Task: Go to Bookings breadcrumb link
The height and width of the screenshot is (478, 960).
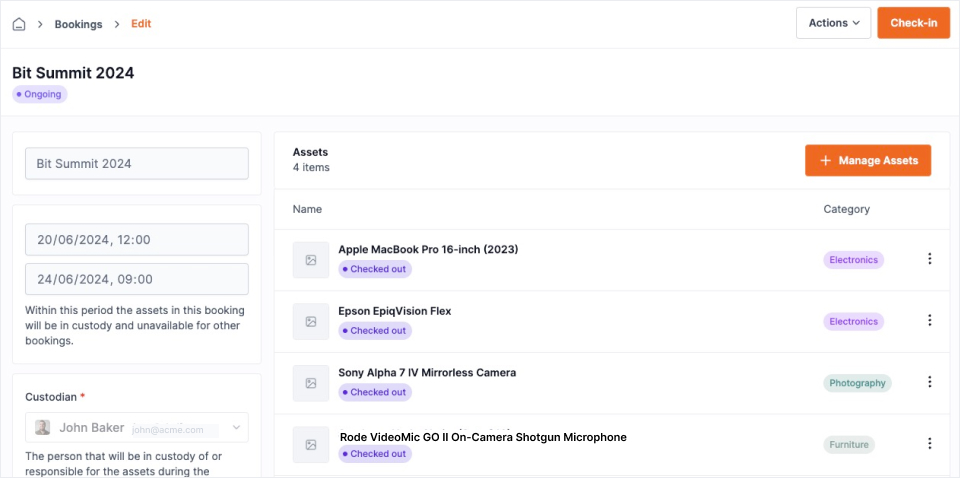Action: tap(78, 24)
